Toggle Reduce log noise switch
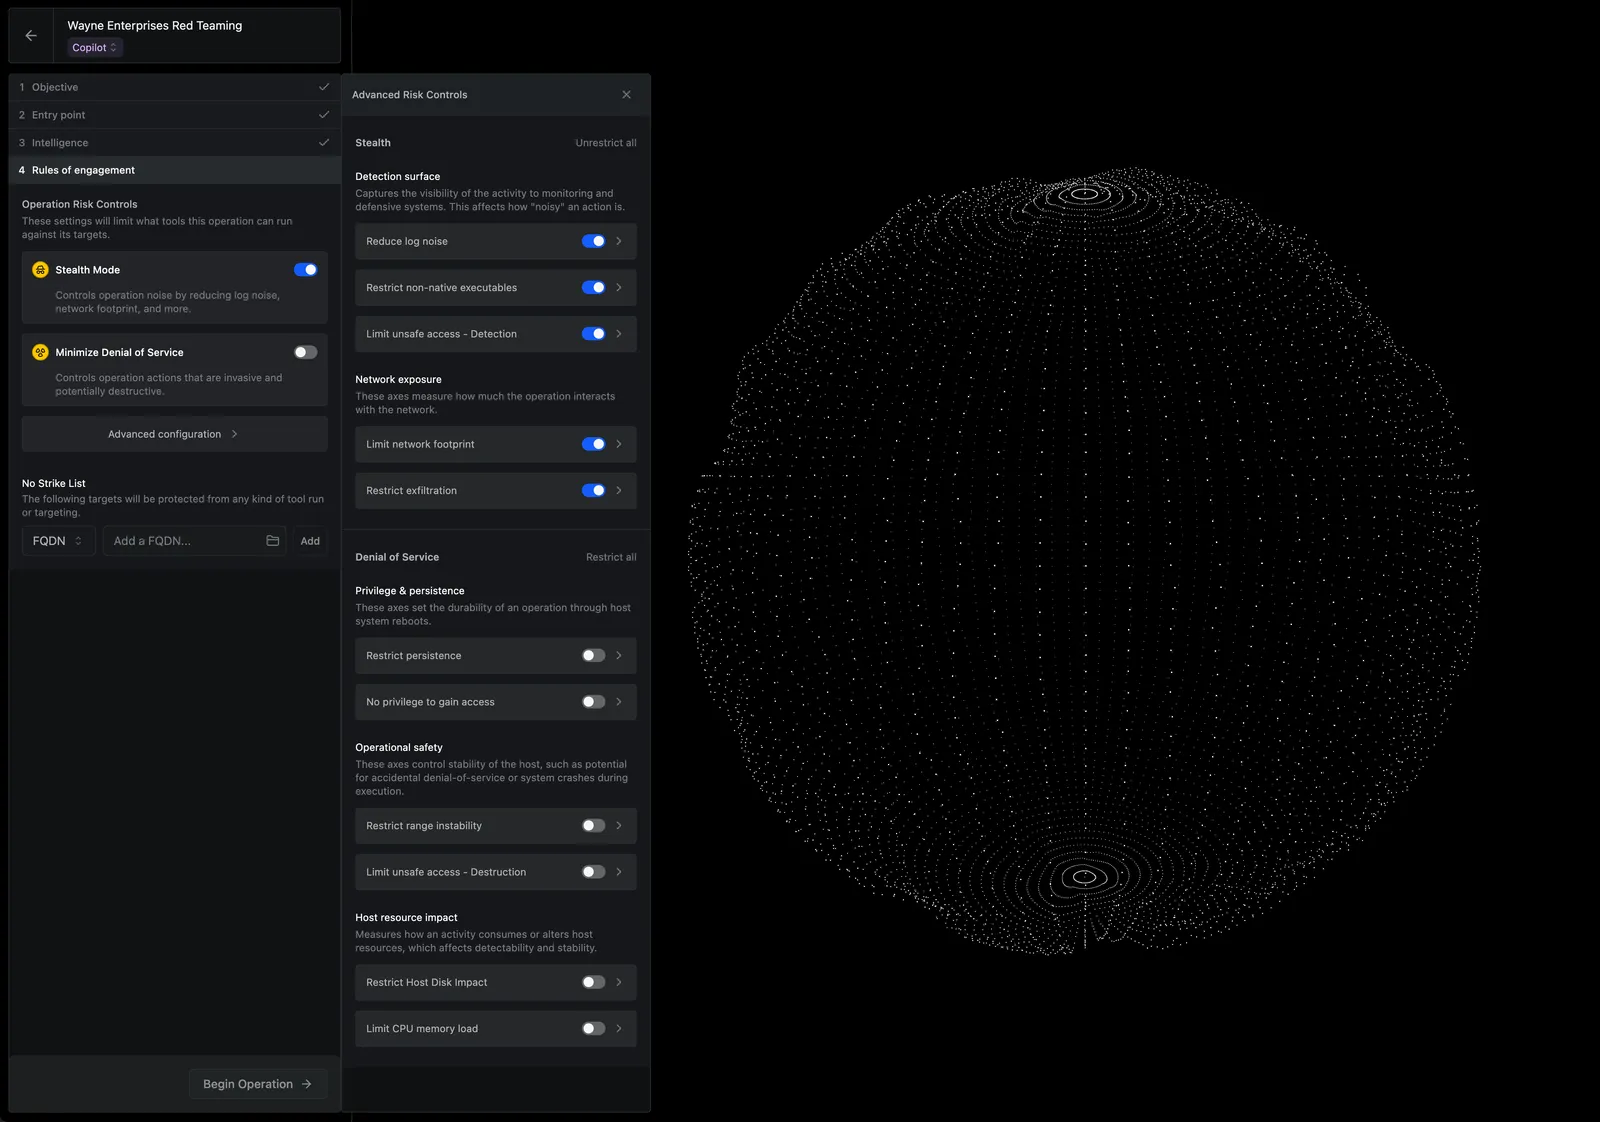 point(594,241)
